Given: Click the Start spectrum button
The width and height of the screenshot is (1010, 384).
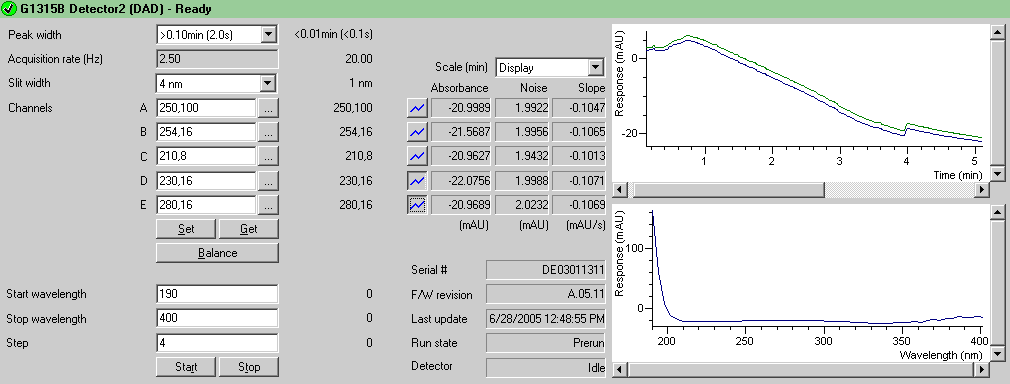Looking at the screenshot, I should click(186, 367).
